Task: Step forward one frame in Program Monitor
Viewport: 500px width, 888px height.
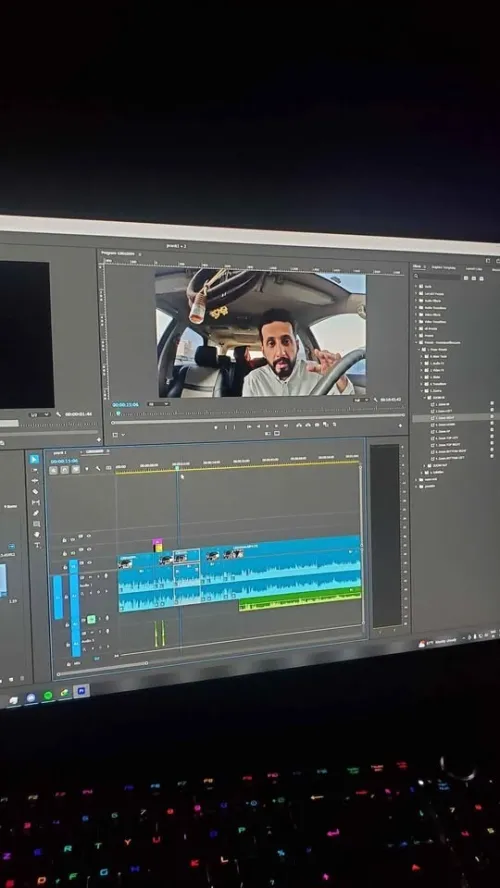Action: (276, 426)
